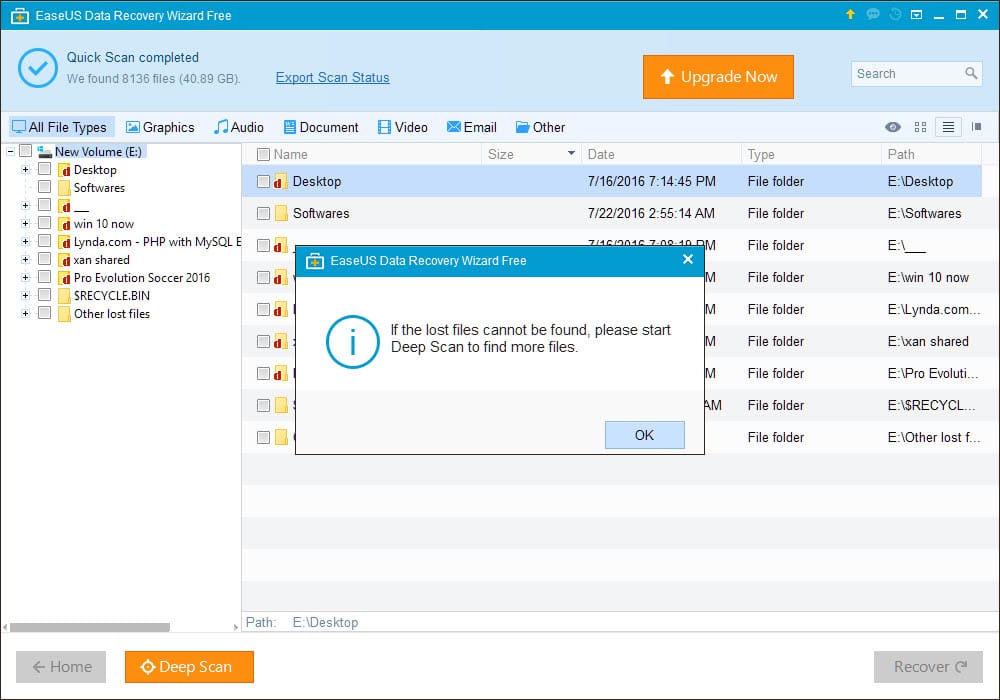Check the Softwares row checkbox in file list

(263, 213)
